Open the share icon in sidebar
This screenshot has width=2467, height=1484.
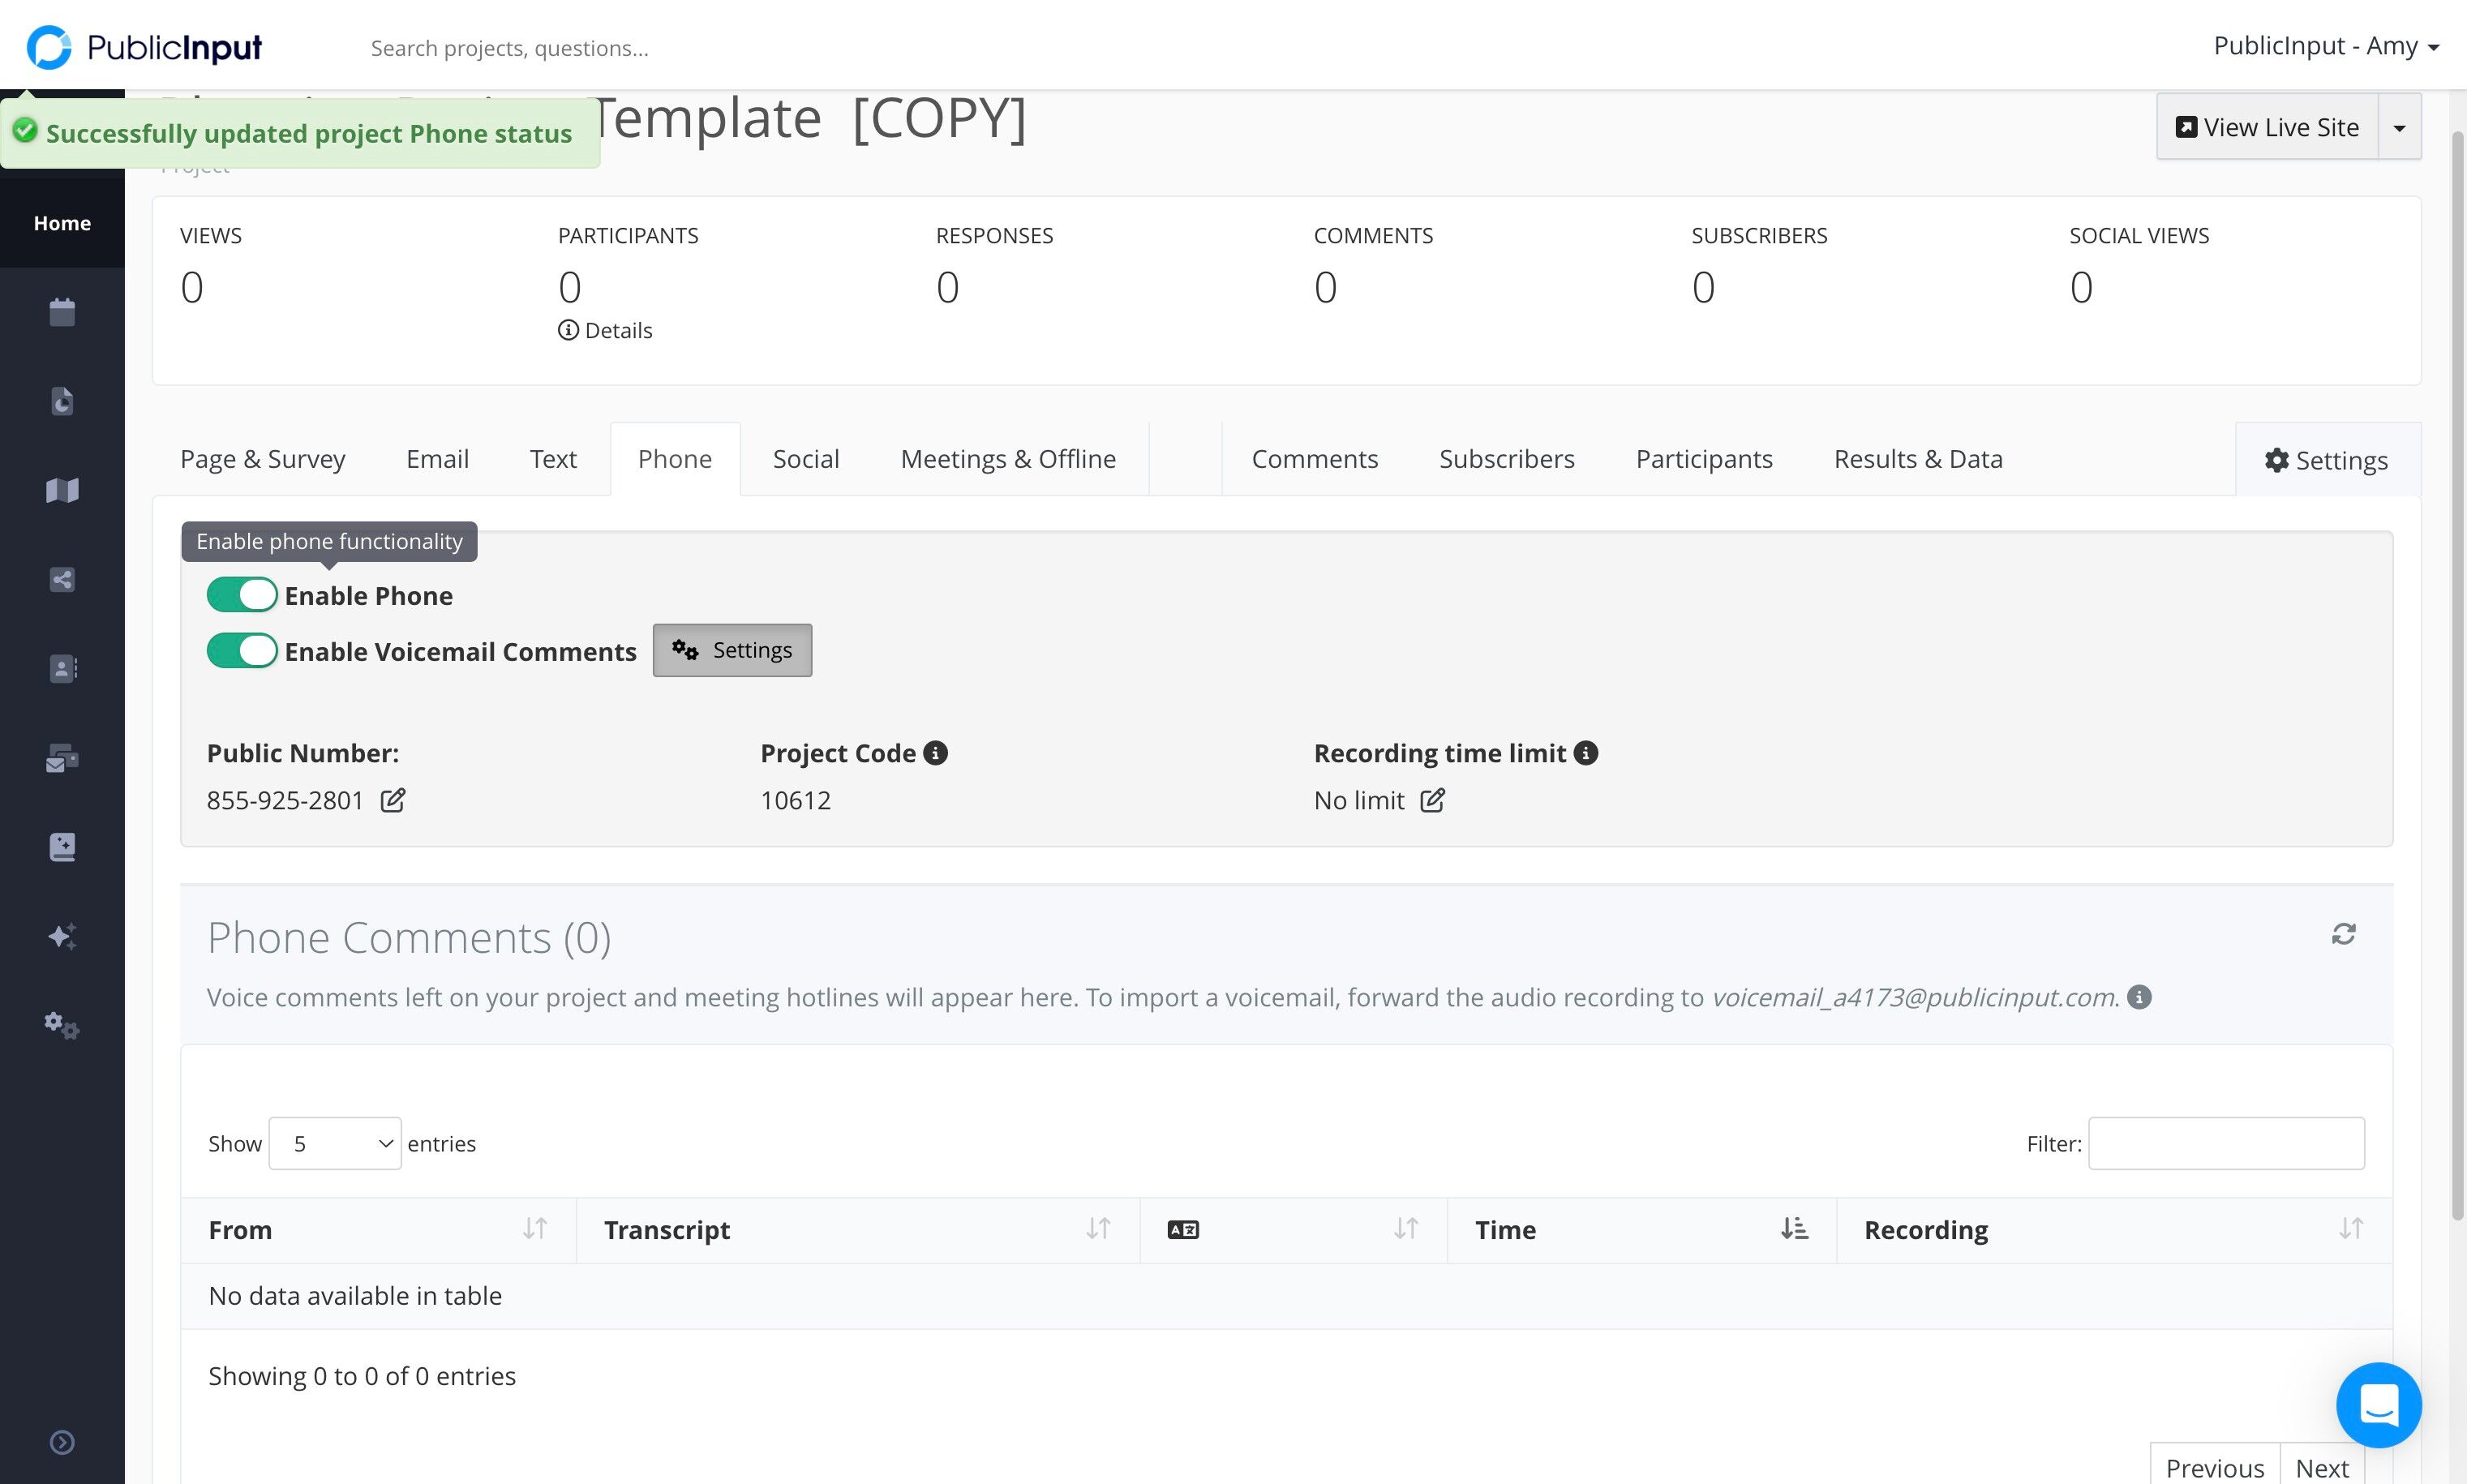tap(62, 580)
